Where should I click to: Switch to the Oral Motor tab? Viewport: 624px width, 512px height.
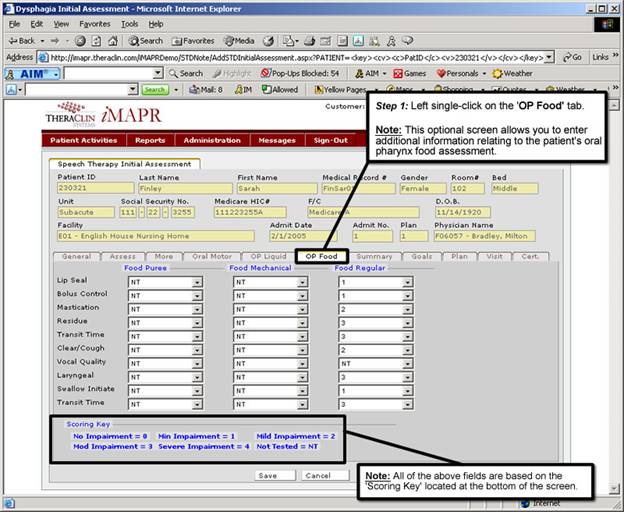[x=212, y=257]
